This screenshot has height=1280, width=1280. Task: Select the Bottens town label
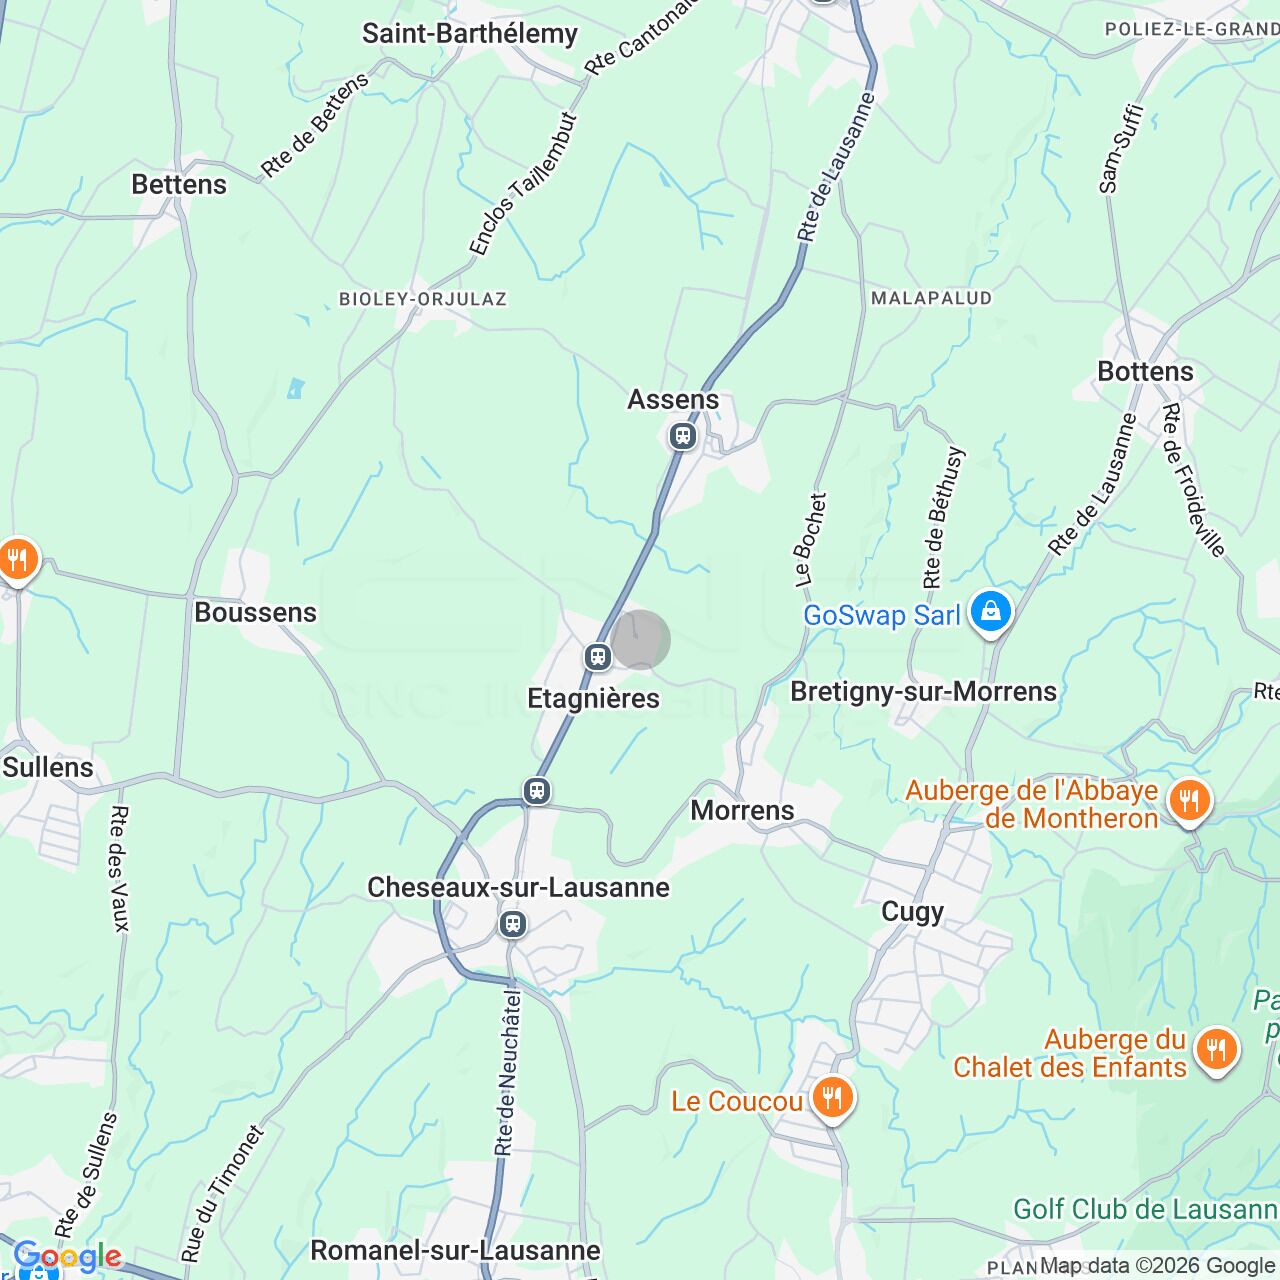(1145, 371)
